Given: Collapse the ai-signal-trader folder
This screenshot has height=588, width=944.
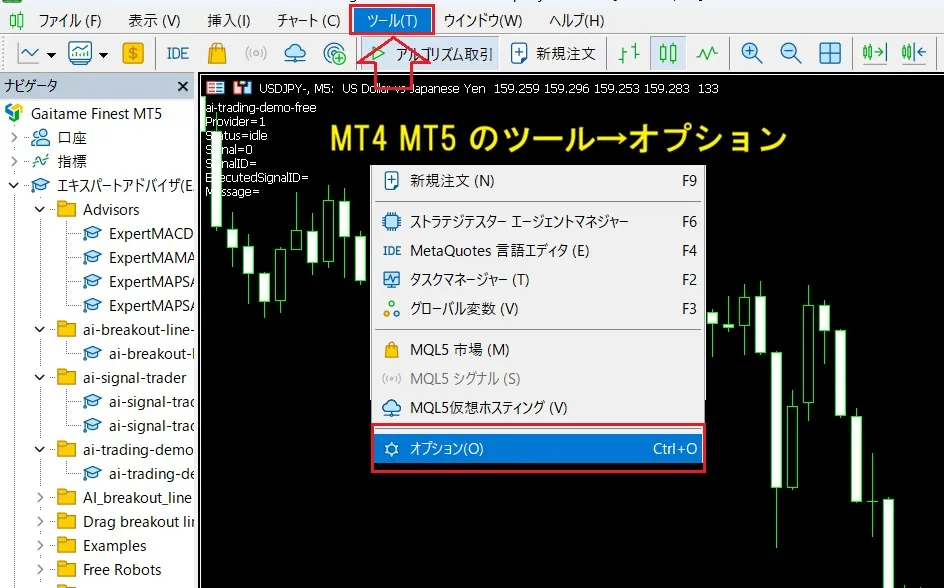Looking at the screenshot, I should (x=40, y=378).
